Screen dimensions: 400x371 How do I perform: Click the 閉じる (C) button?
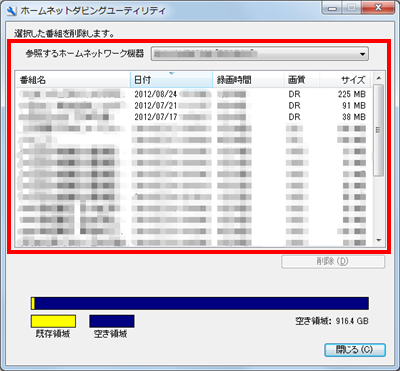[355, 350]
